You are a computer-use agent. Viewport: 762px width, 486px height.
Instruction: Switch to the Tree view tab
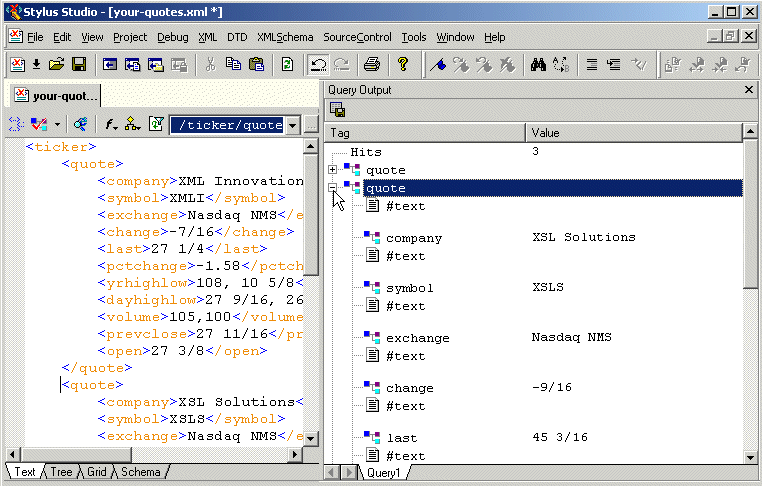click(x=62, y=472)
